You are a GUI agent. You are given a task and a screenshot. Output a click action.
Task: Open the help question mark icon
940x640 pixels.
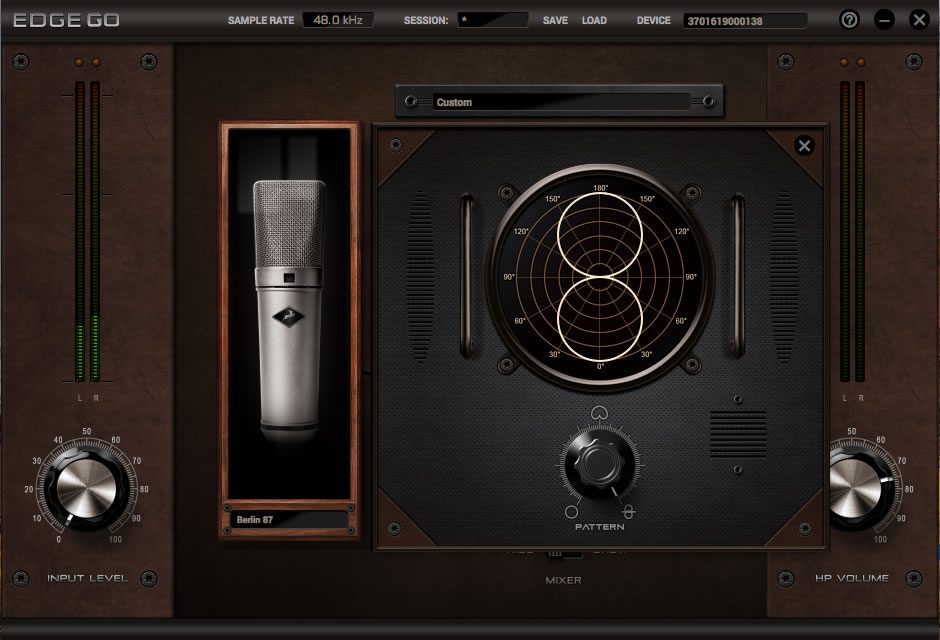click(849, 20)
